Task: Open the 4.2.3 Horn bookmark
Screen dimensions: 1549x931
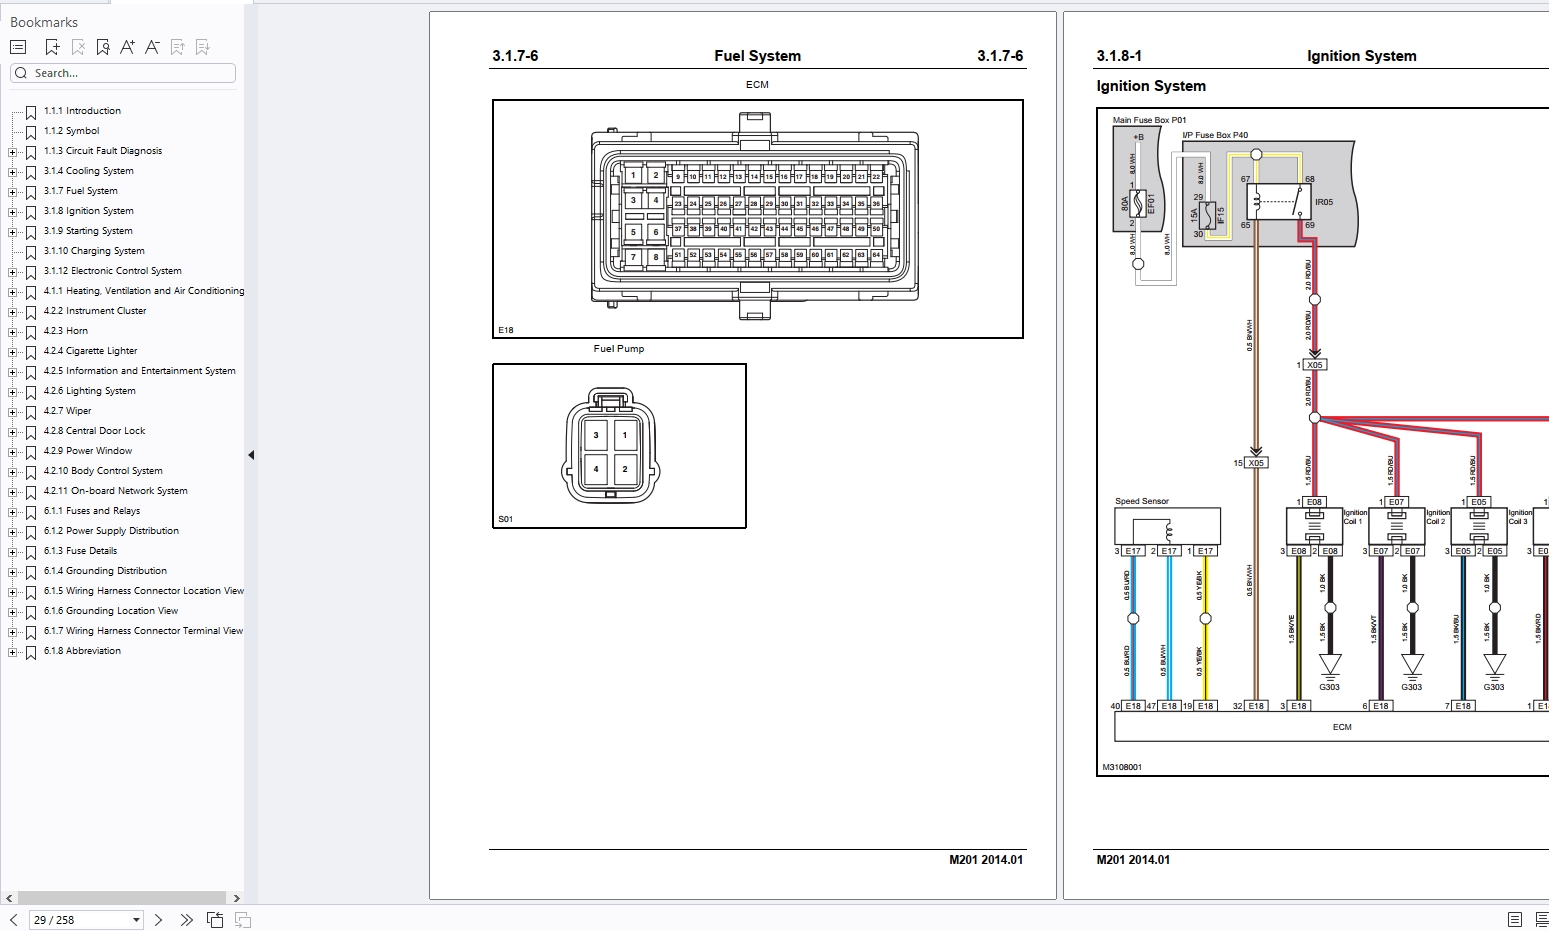Action: click(x=66, y=331)
